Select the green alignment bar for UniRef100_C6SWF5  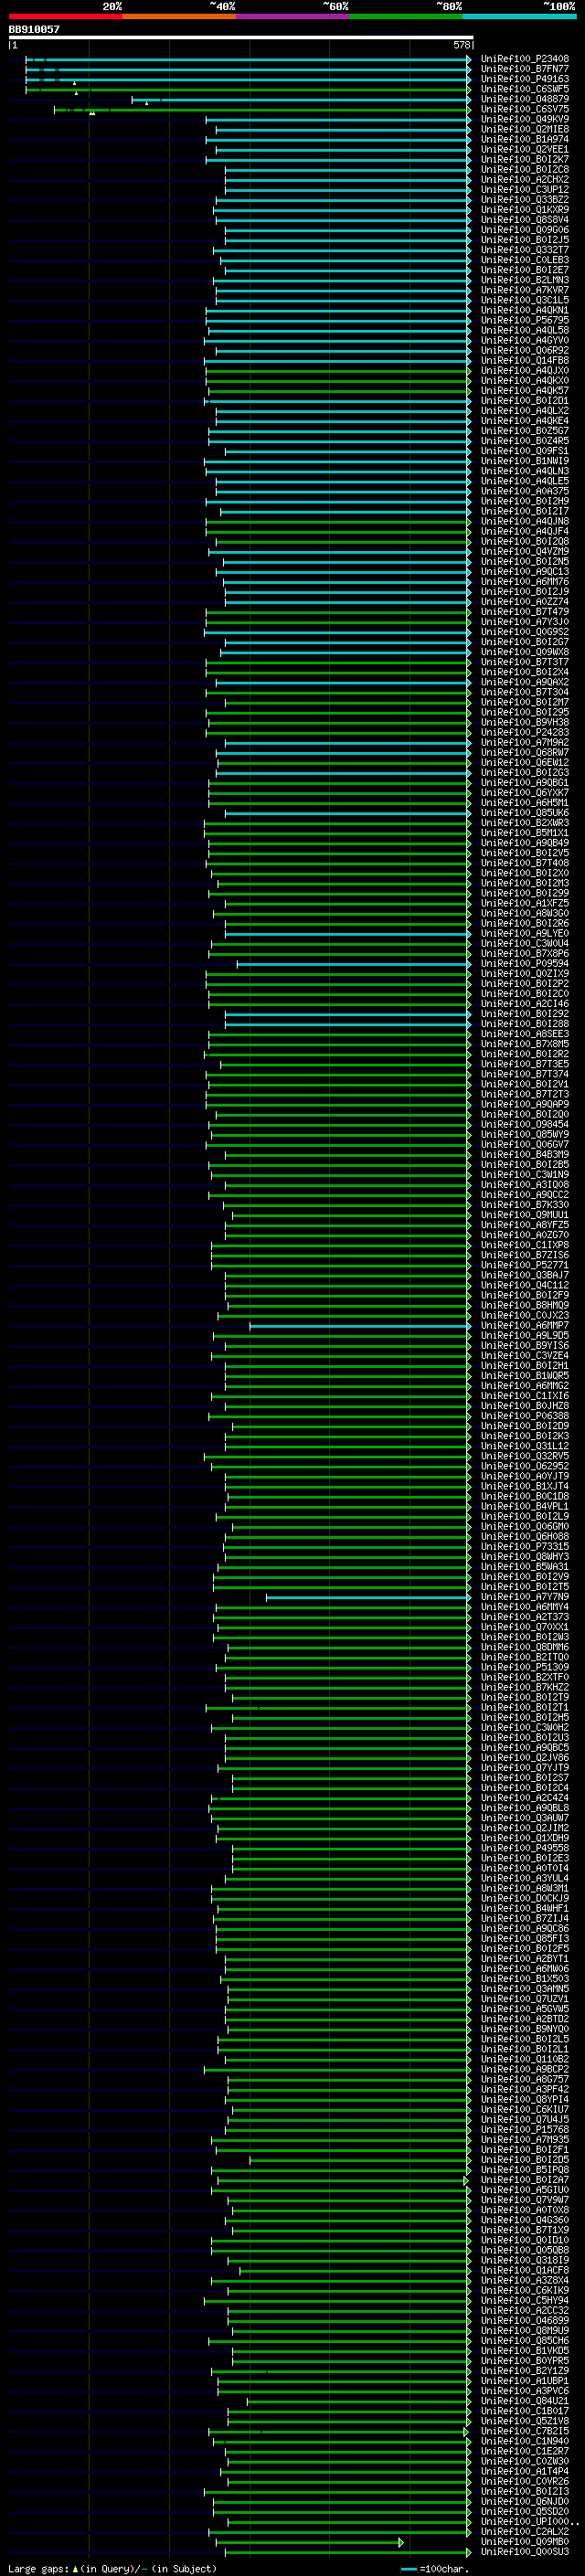247,89
